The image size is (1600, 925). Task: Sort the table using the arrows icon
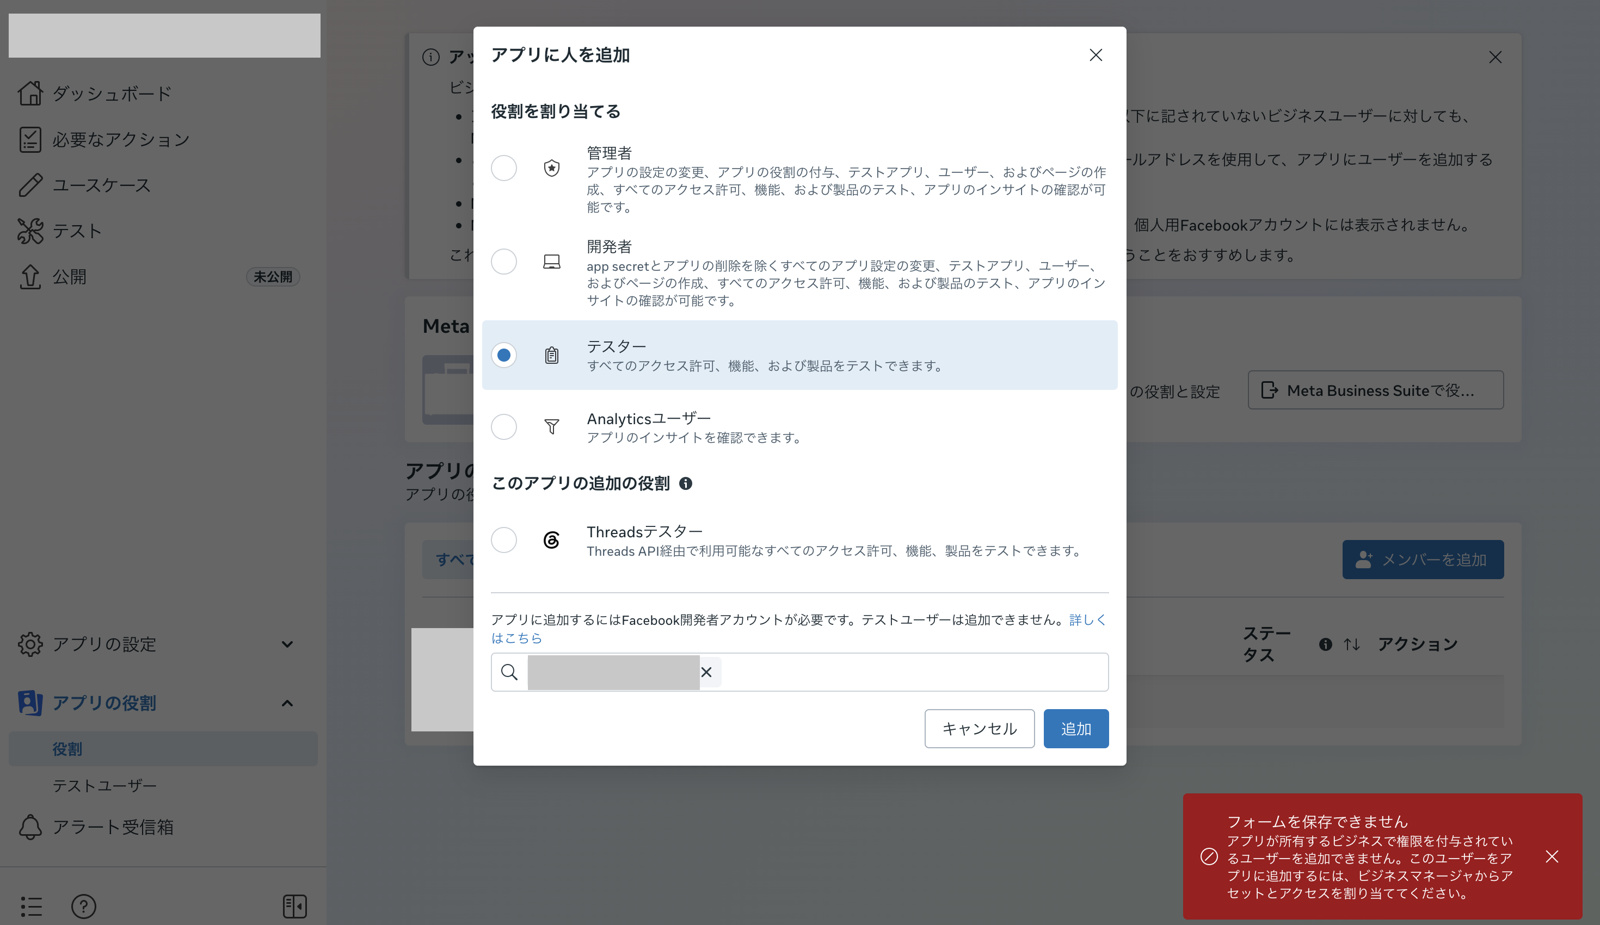(1352, 645)
